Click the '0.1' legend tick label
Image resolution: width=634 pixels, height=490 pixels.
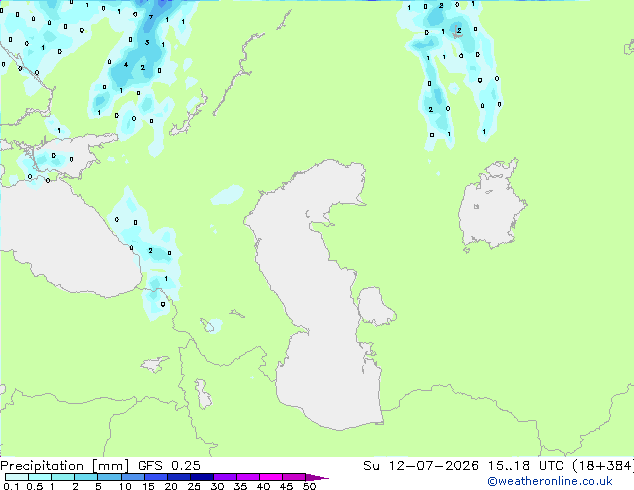(10, 486)
